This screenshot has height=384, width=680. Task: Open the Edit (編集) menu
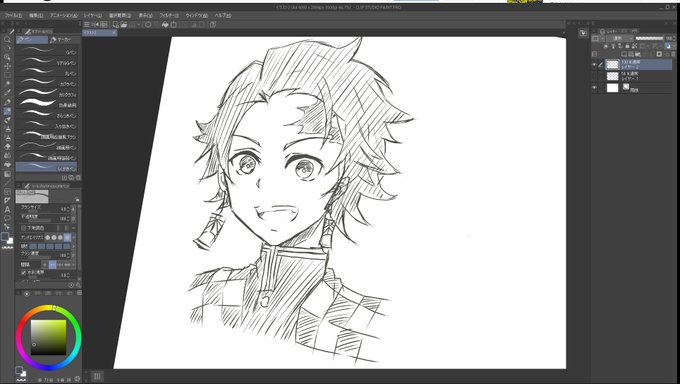point(36,15)
